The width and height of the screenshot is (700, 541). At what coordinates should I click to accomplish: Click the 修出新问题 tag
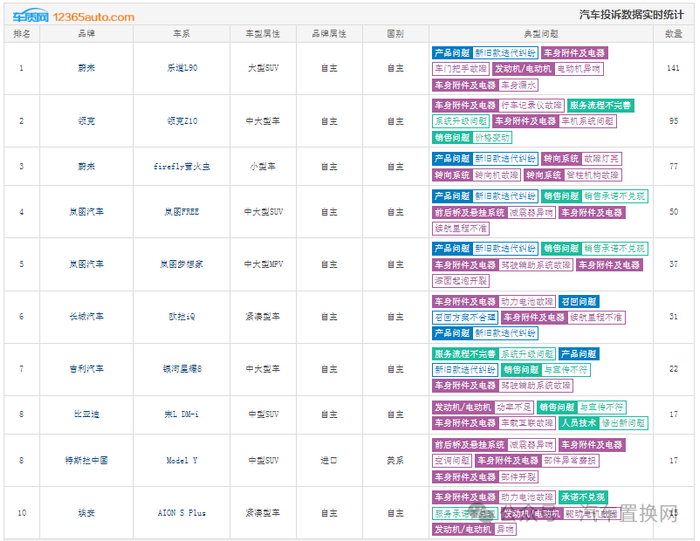[x=623, y=423]
